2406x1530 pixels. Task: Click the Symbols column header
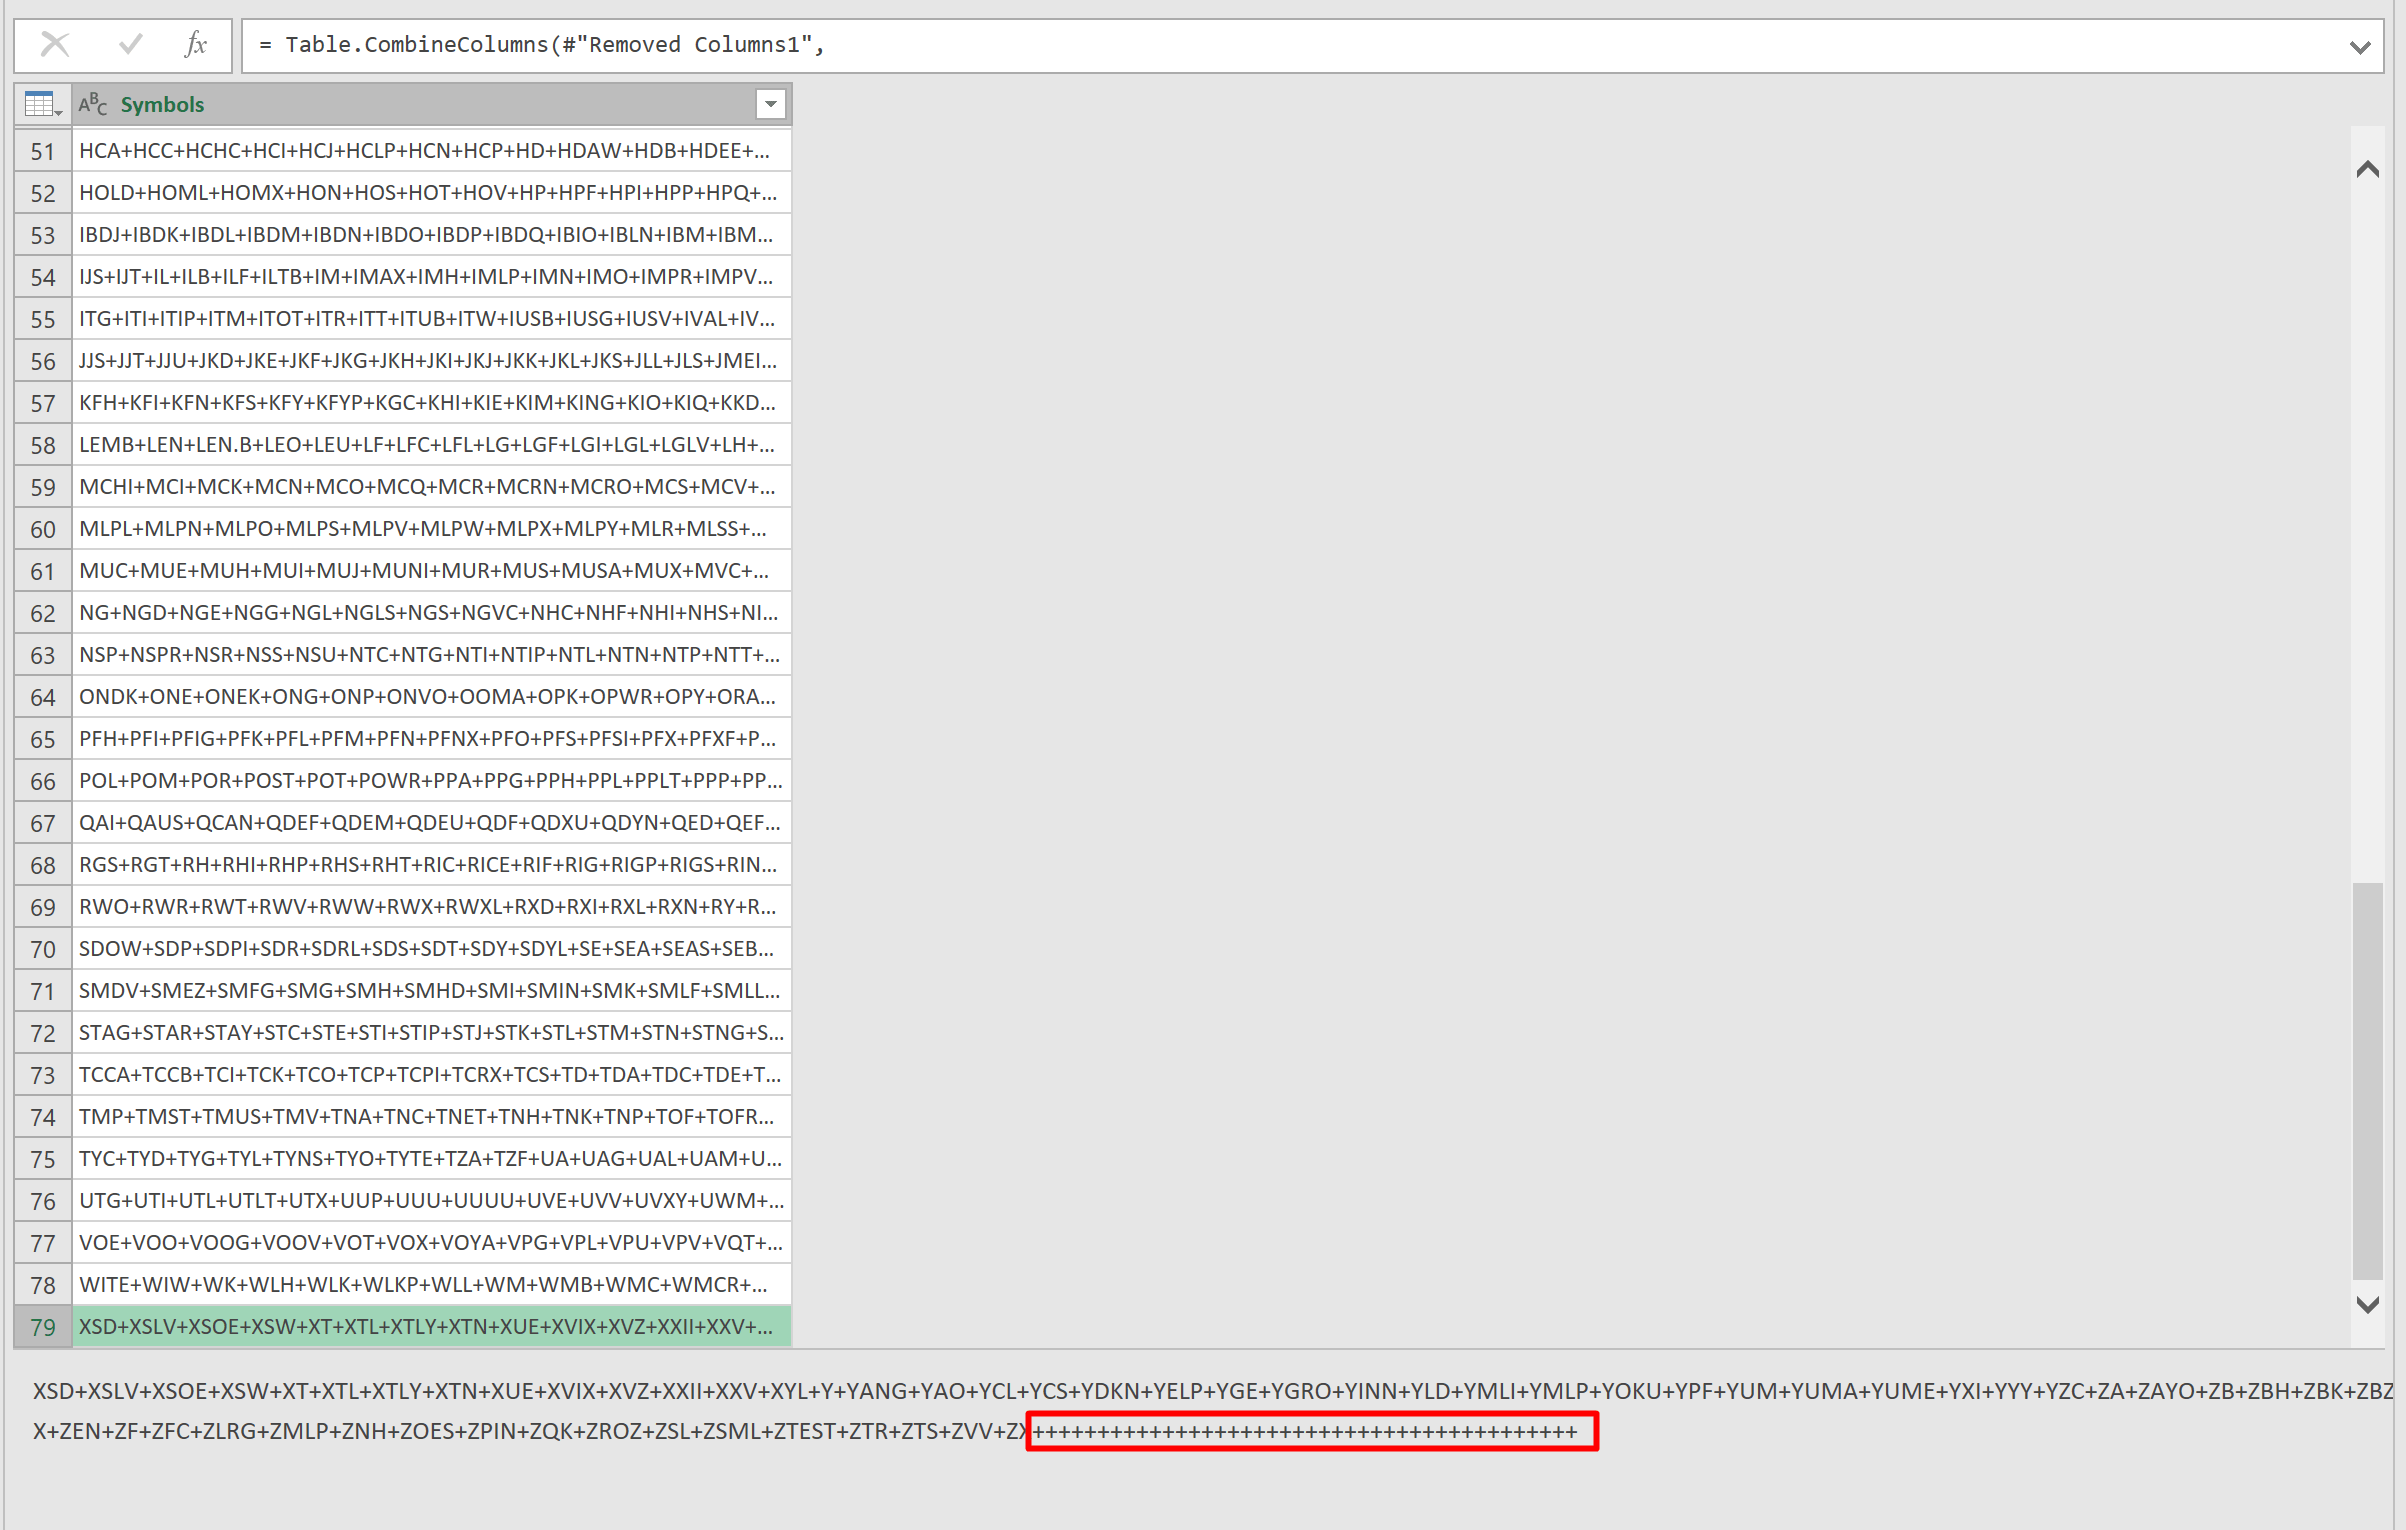coord(400,104)
